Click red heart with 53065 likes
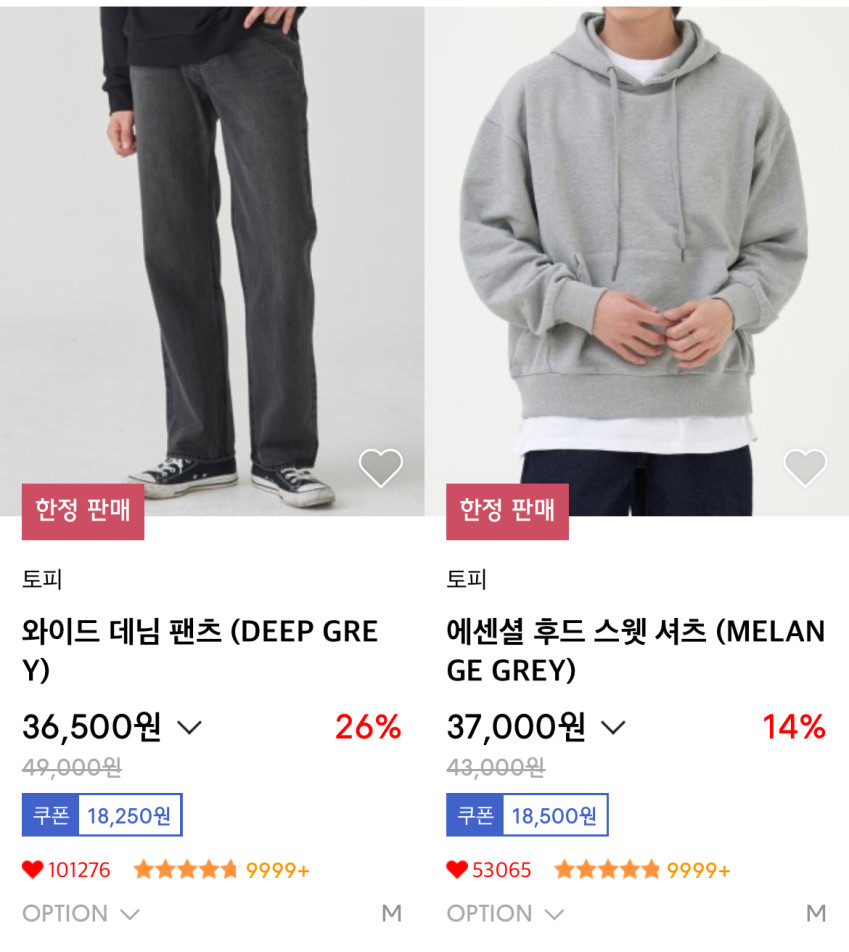The height and width of the screenshot is (952, 849). 457,870
